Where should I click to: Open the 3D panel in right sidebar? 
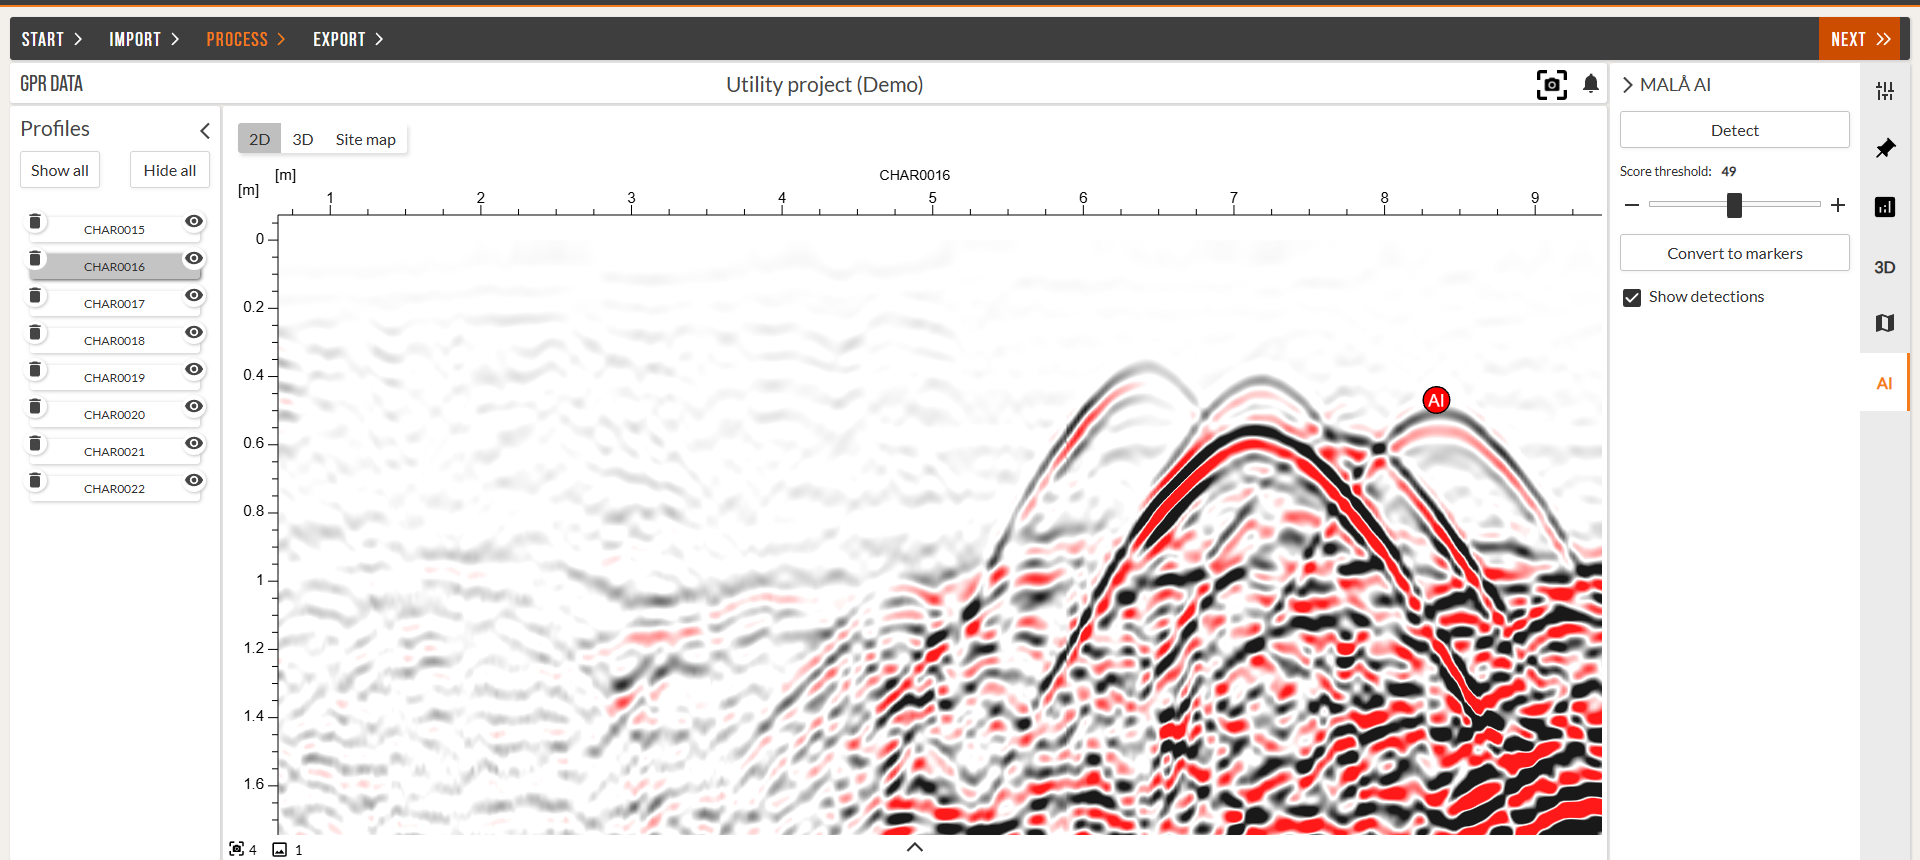(1885, 267)
